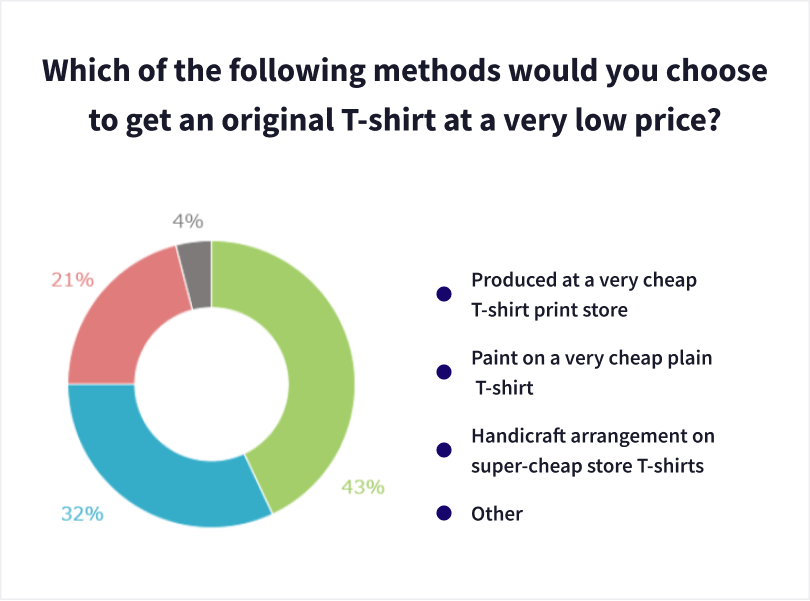Select the small gray 4% donut segment

coord(196,260)
